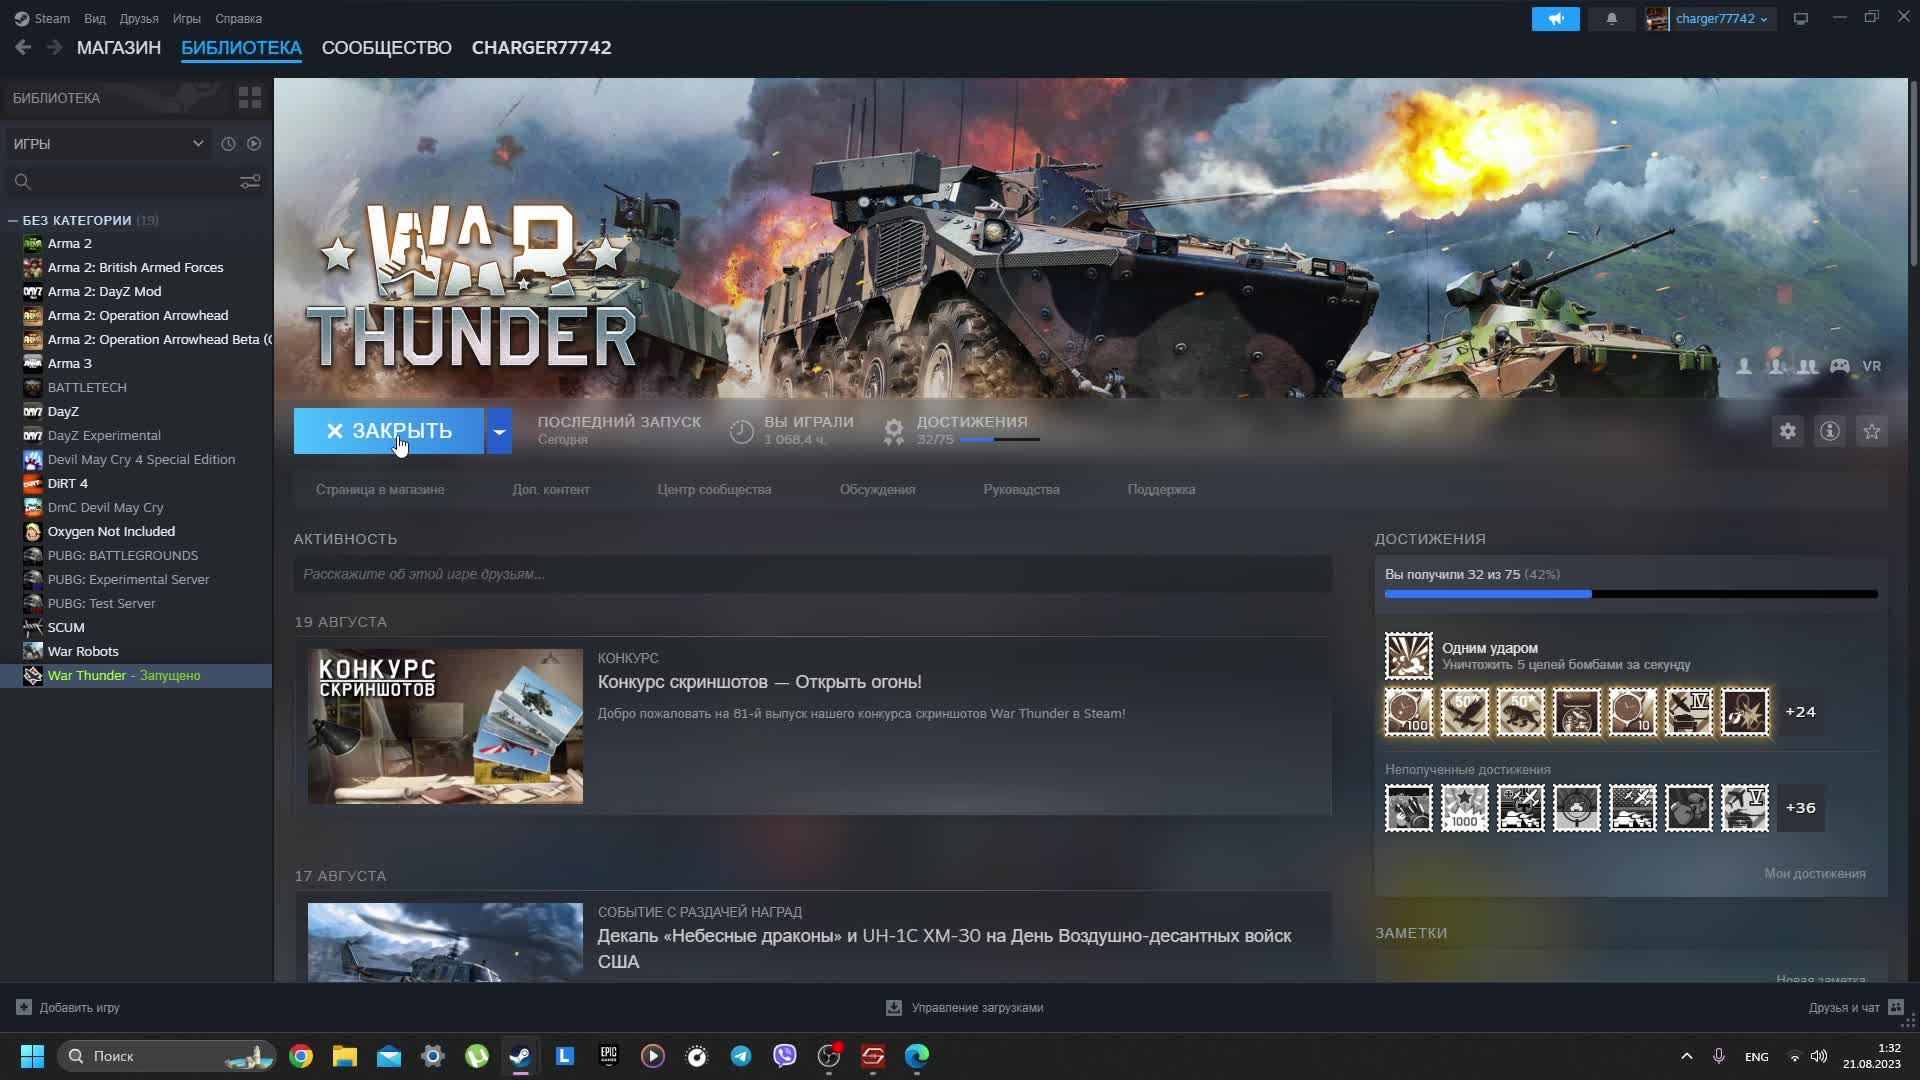1920x1080 pixels.
Task: Open game settings gear for War Thunder
Action: point(1788,431)
